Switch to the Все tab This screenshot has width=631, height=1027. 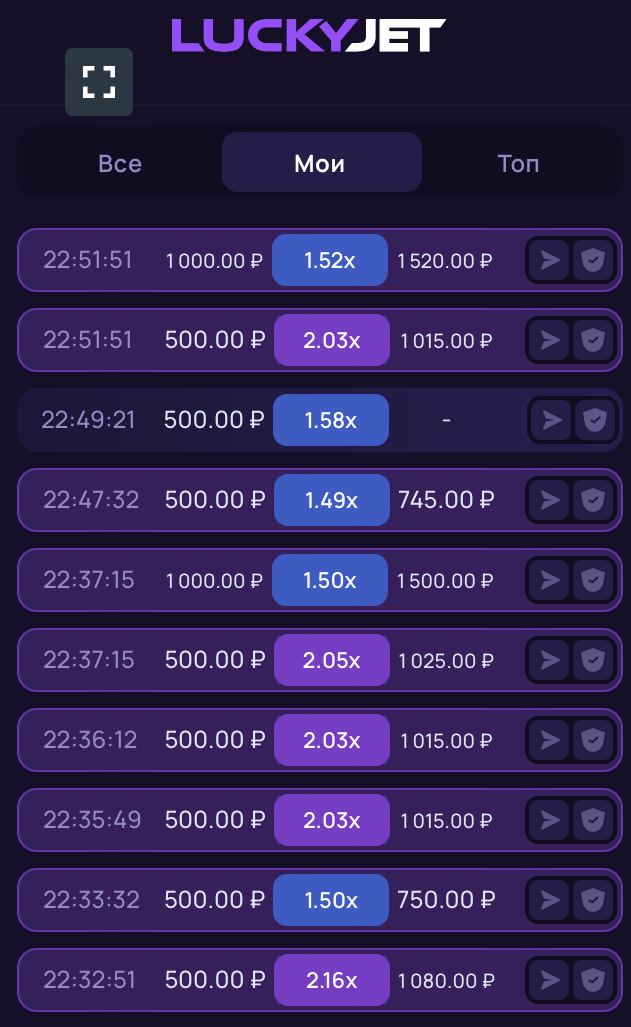[x=120, y=163]
